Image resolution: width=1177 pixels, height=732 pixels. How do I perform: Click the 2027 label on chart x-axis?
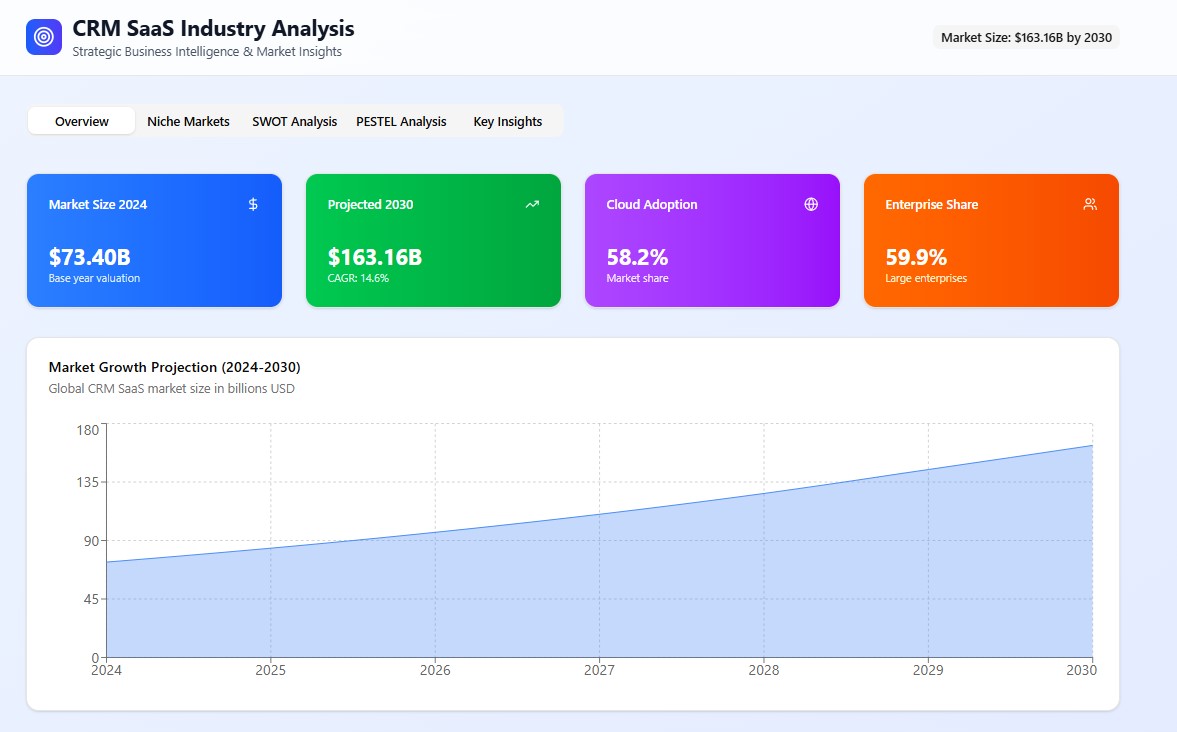(599, 670)
